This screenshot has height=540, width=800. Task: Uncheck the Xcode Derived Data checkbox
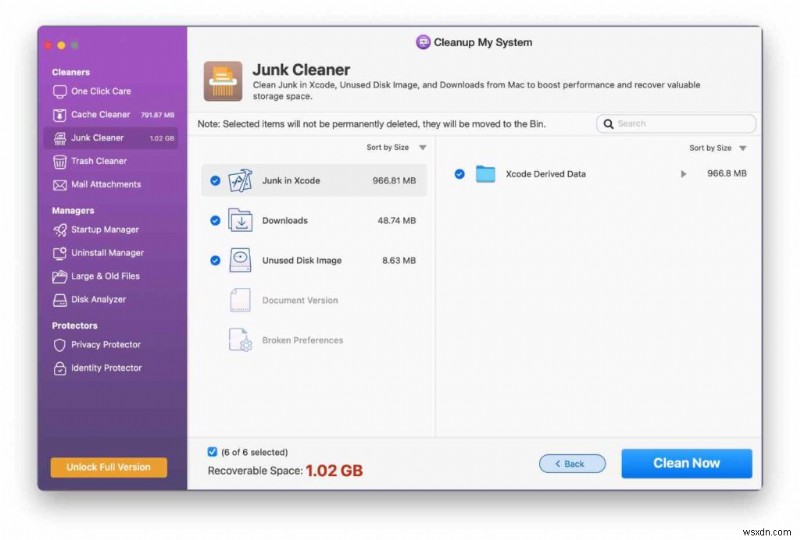(460, 174)
